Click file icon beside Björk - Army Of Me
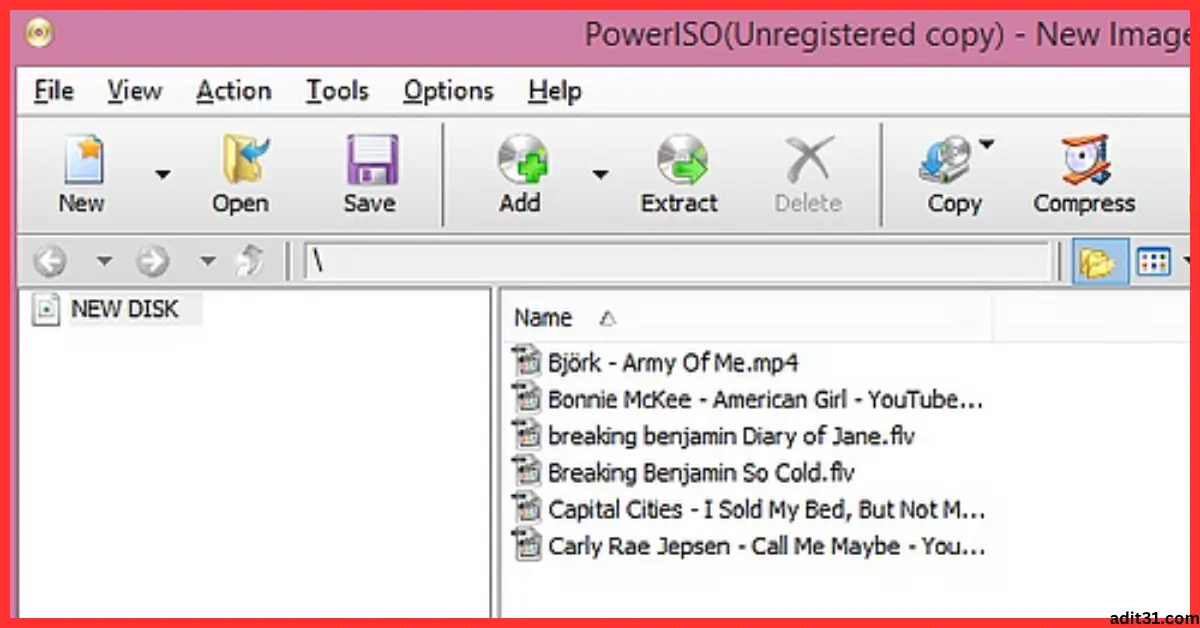The height and width of the screenshot is (628, 1200). click(526, 361)
